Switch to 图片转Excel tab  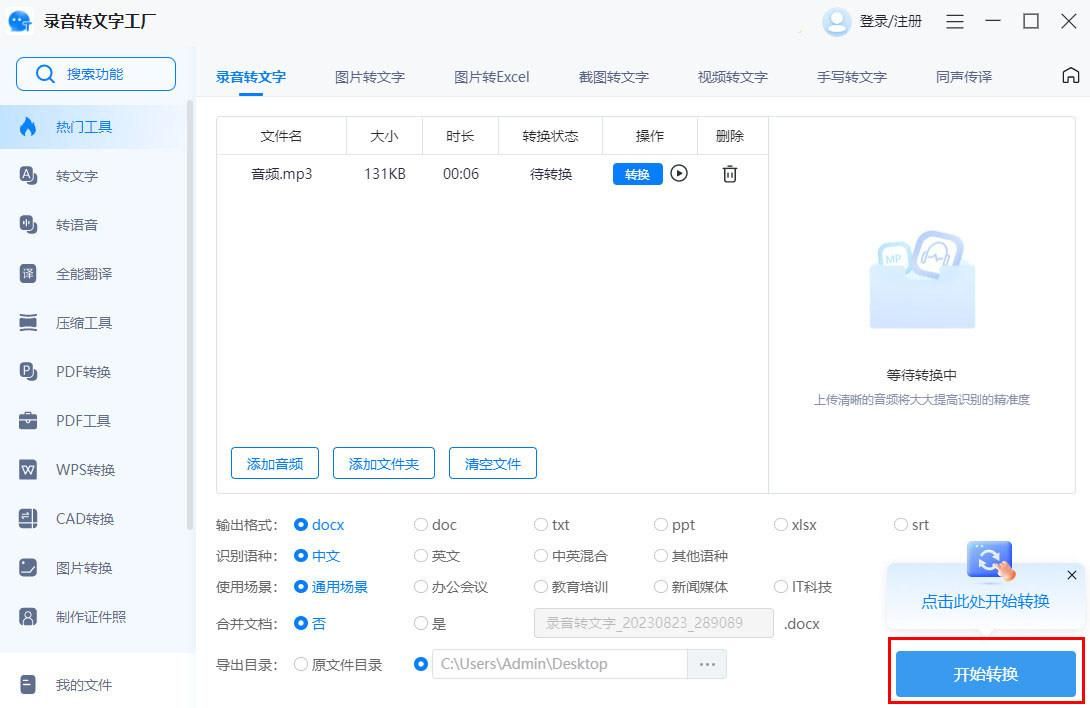point(491,77)
